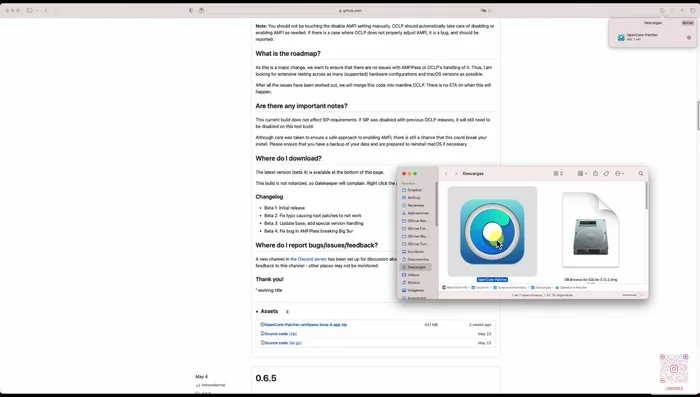Open a new Safari tab with plus
The width and height of the screenshot is (700, 397).
[682, 10]
